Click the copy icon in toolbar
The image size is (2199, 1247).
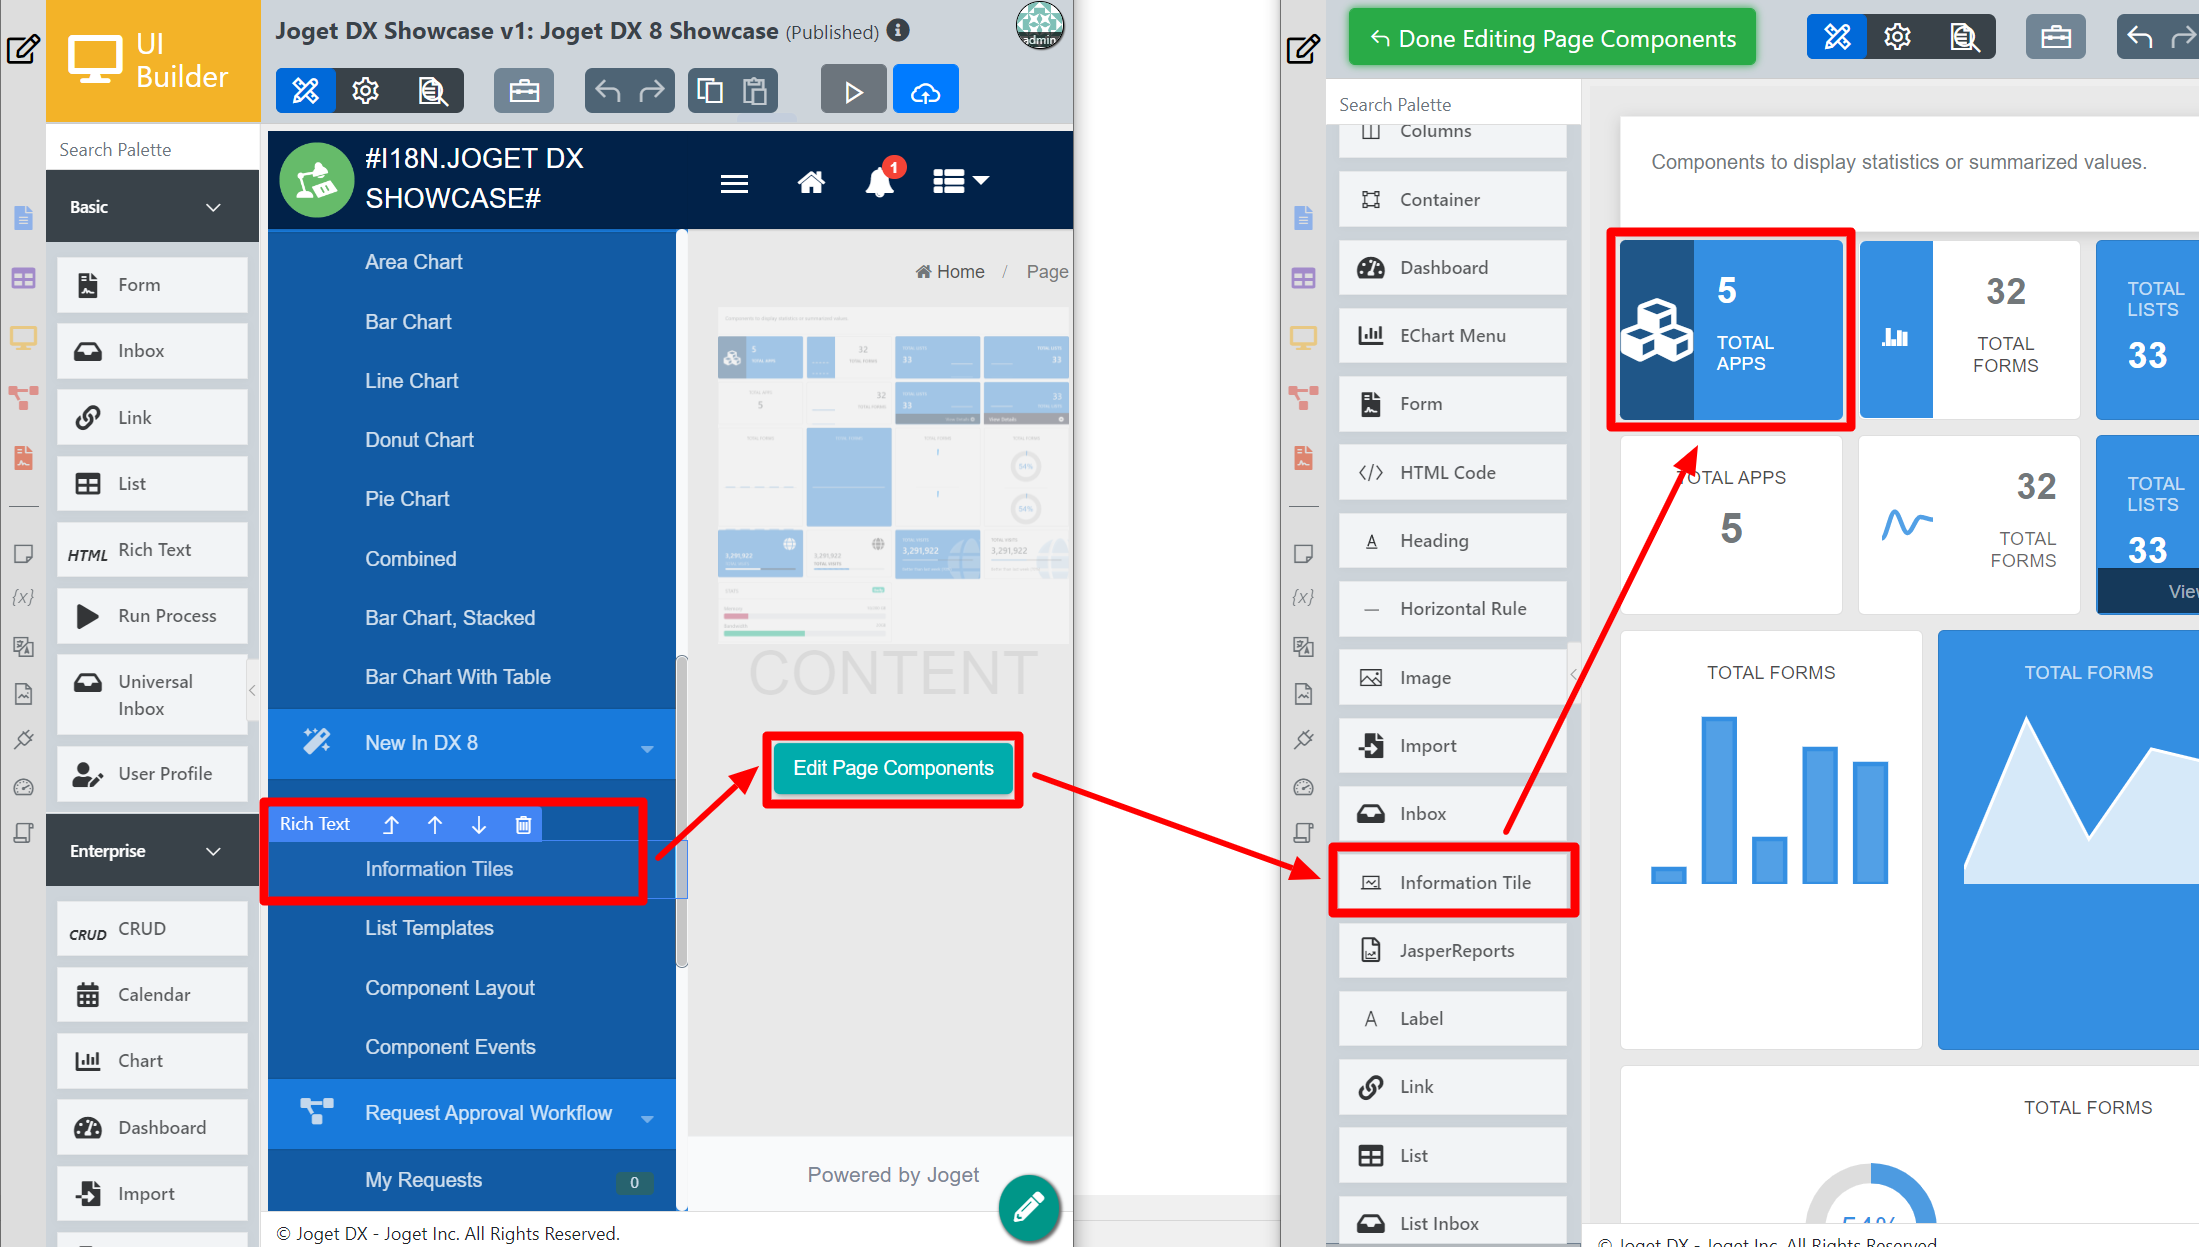pos(710,91)
